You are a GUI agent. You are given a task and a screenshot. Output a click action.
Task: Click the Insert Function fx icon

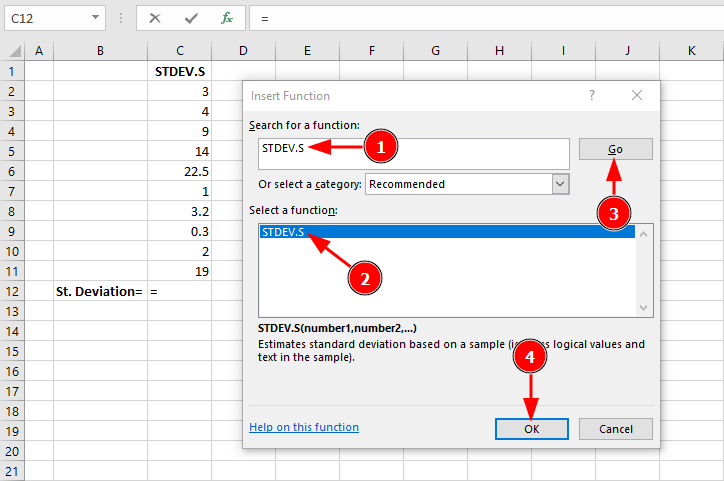pos(227,18)
